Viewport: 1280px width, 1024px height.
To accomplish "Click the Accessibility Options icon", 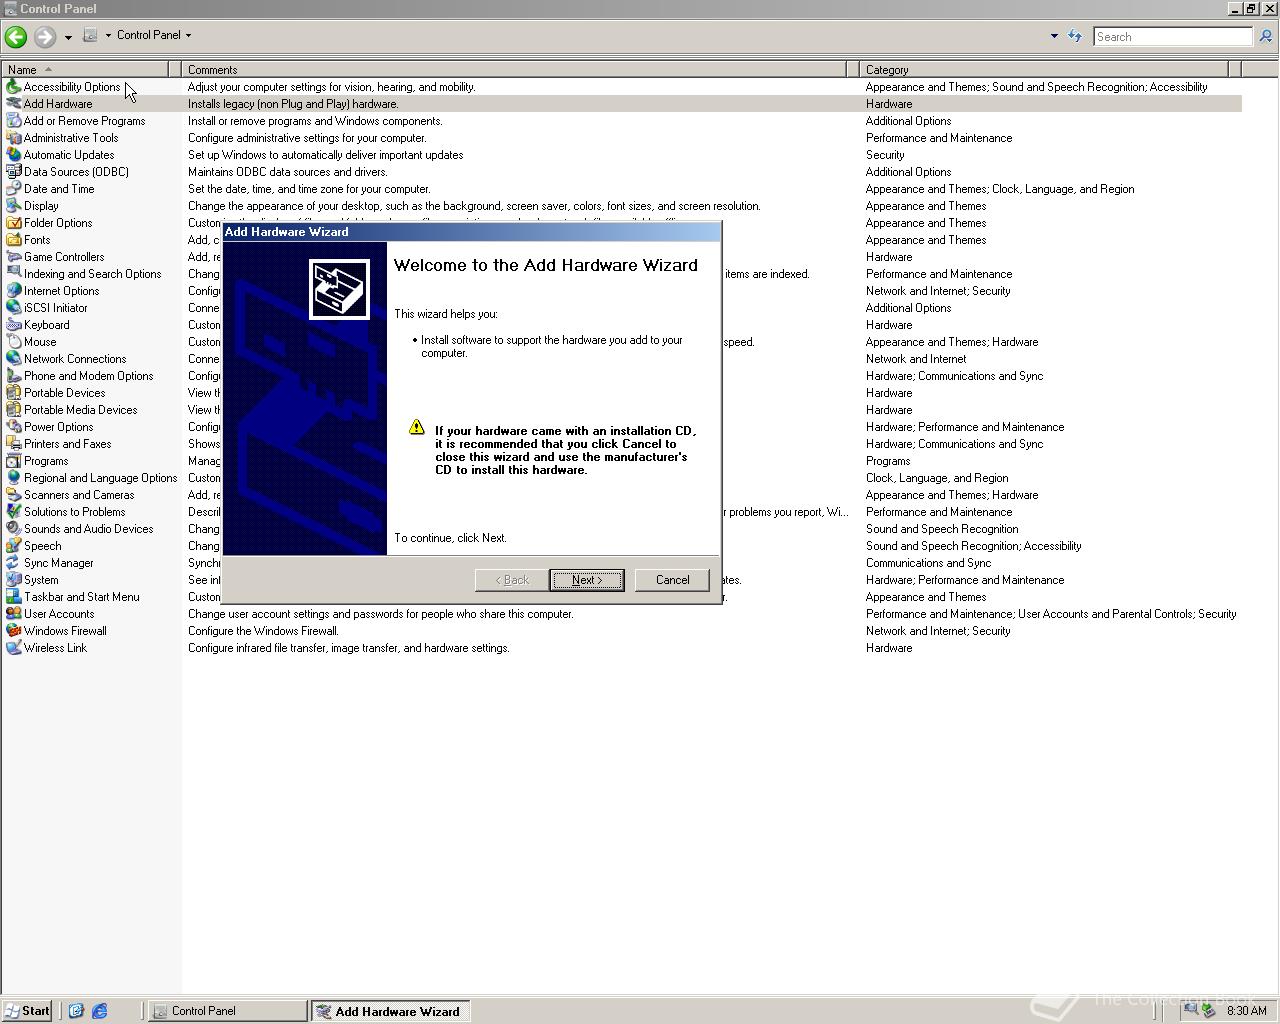I will pyautogui.click(x=13, y=87).
